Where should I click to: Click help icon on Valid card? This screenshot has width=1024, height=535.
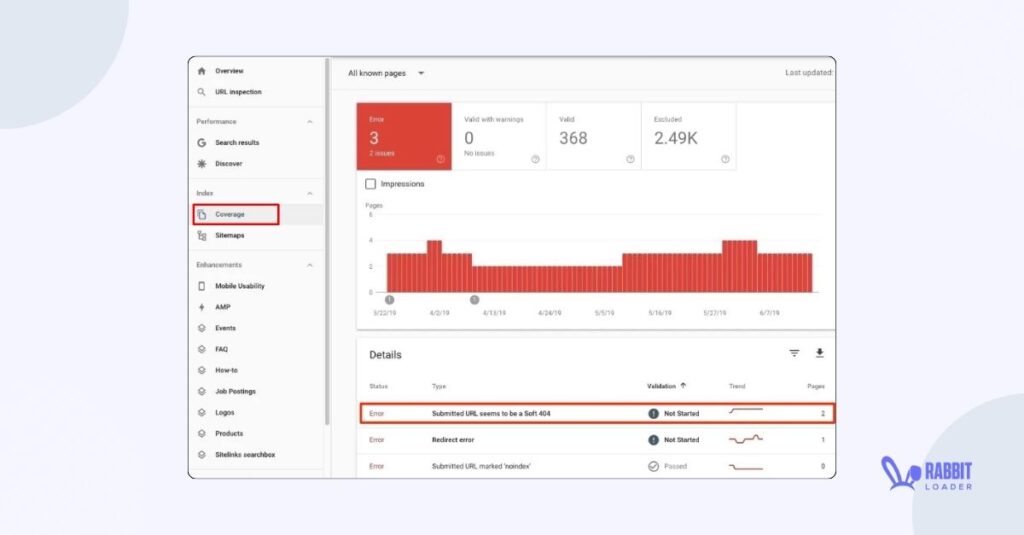coord(630,159)
